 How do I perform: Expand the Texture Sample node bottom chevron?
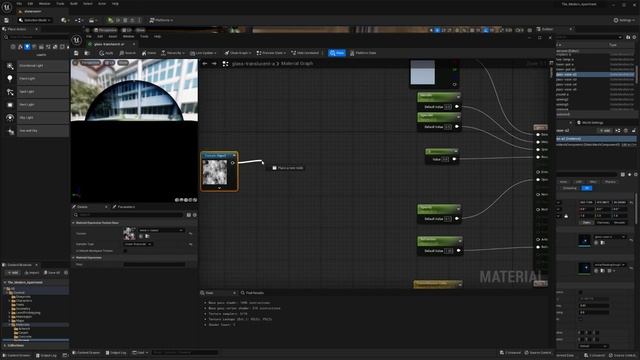[219, 188]
